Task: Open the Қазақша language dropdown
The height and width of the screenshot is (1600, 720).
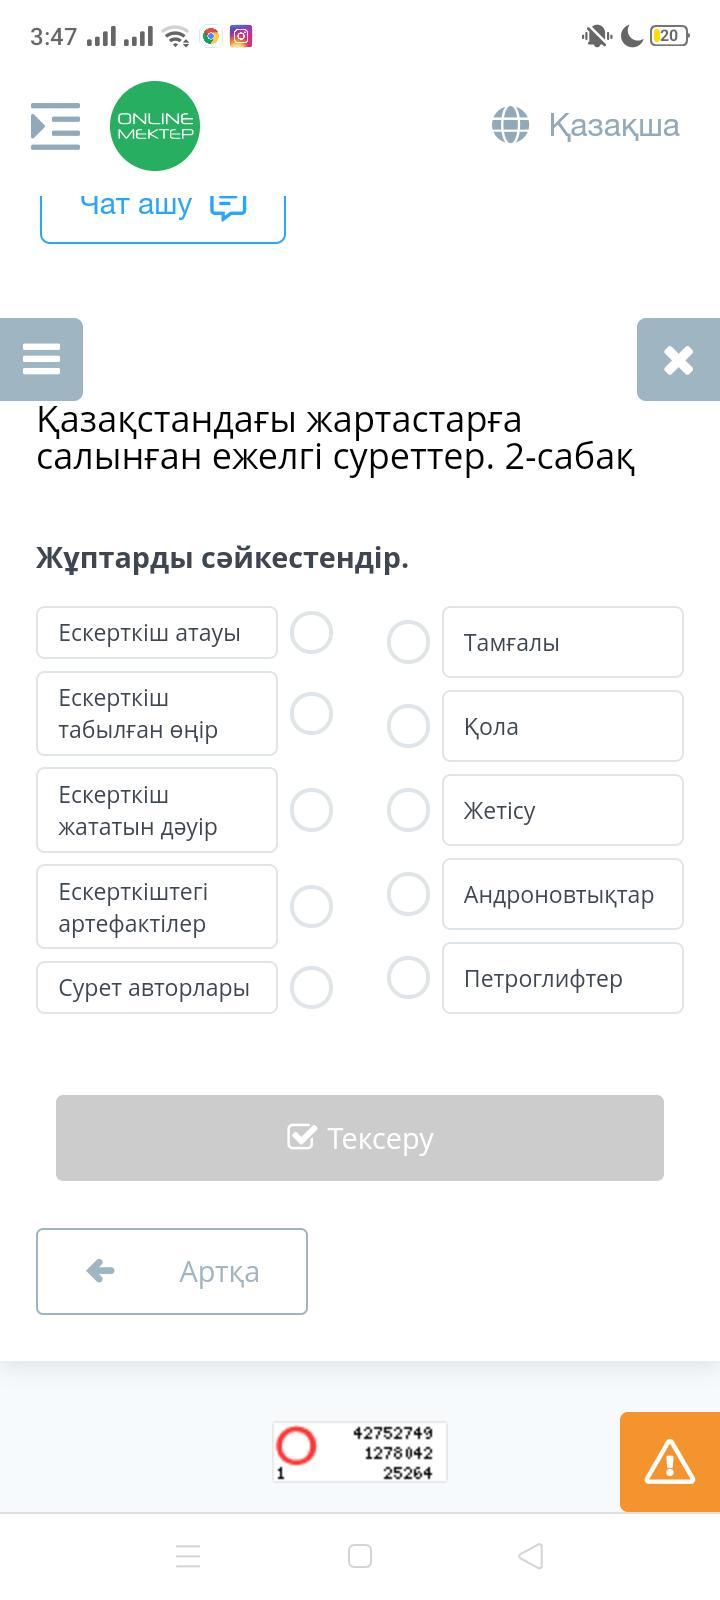Action: [x=613, y=126]
